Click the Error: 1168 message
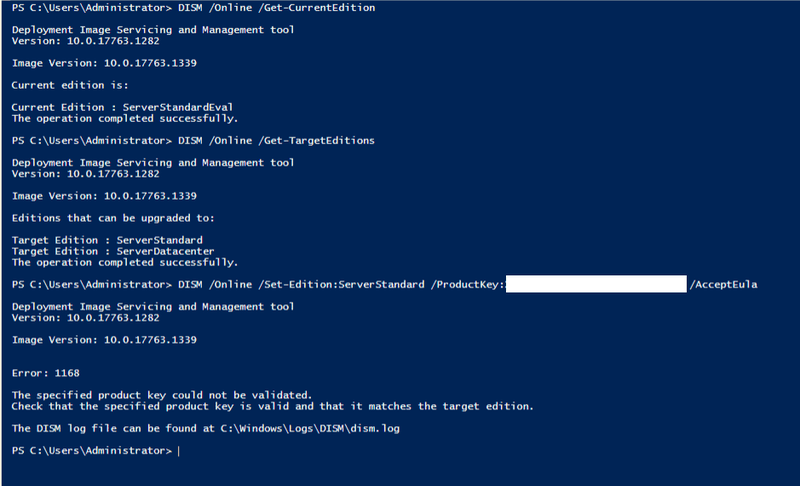The width and height of the screenshot is (800, 486). 45,373
